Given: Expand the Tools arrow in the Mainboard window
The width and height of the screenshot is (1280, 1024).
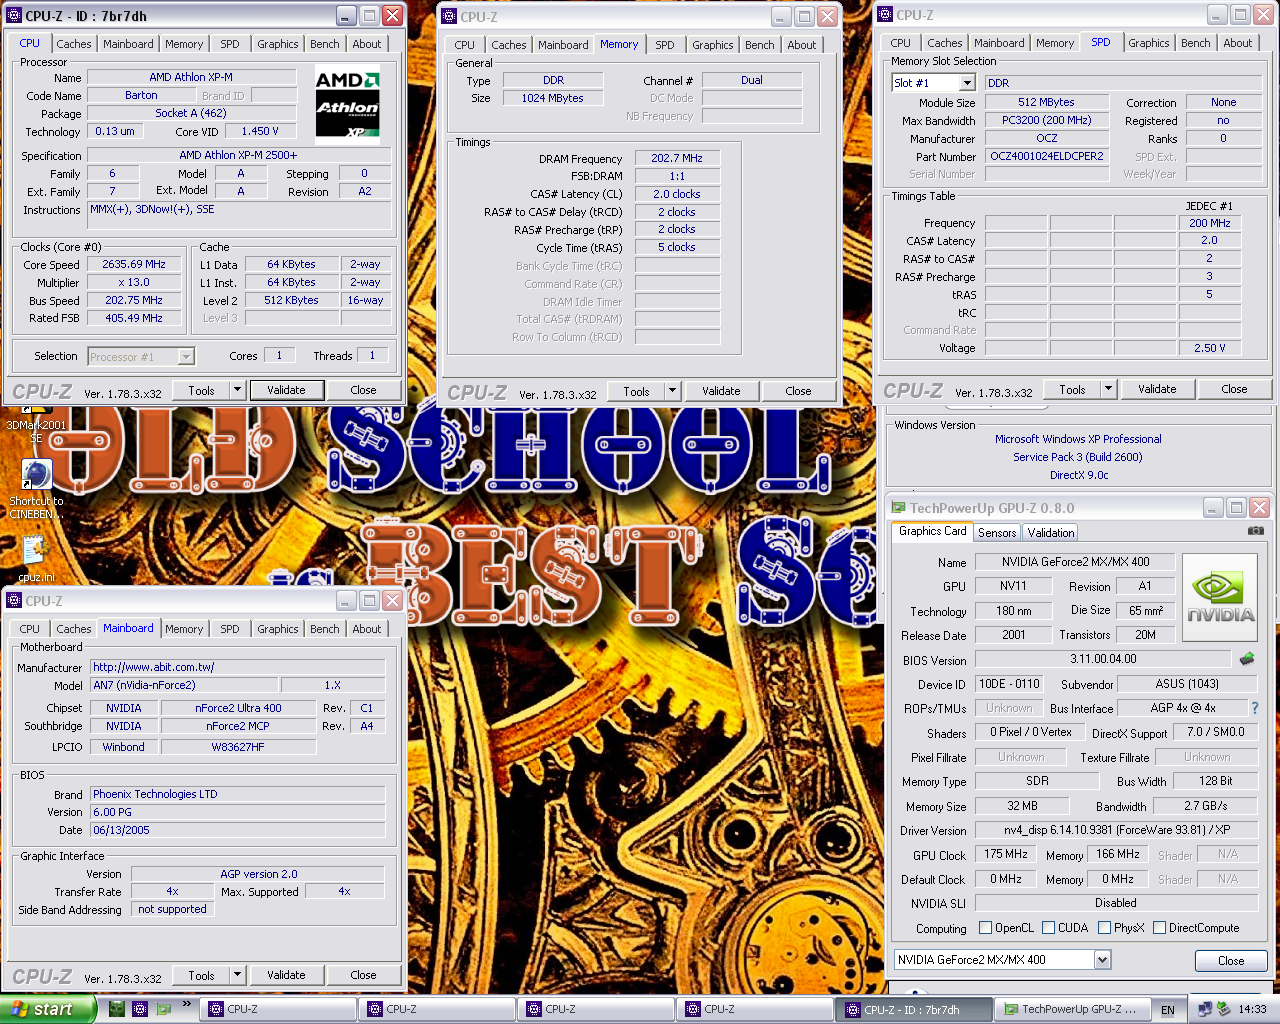Looking at the screenshot, I should tap(237, 975).
